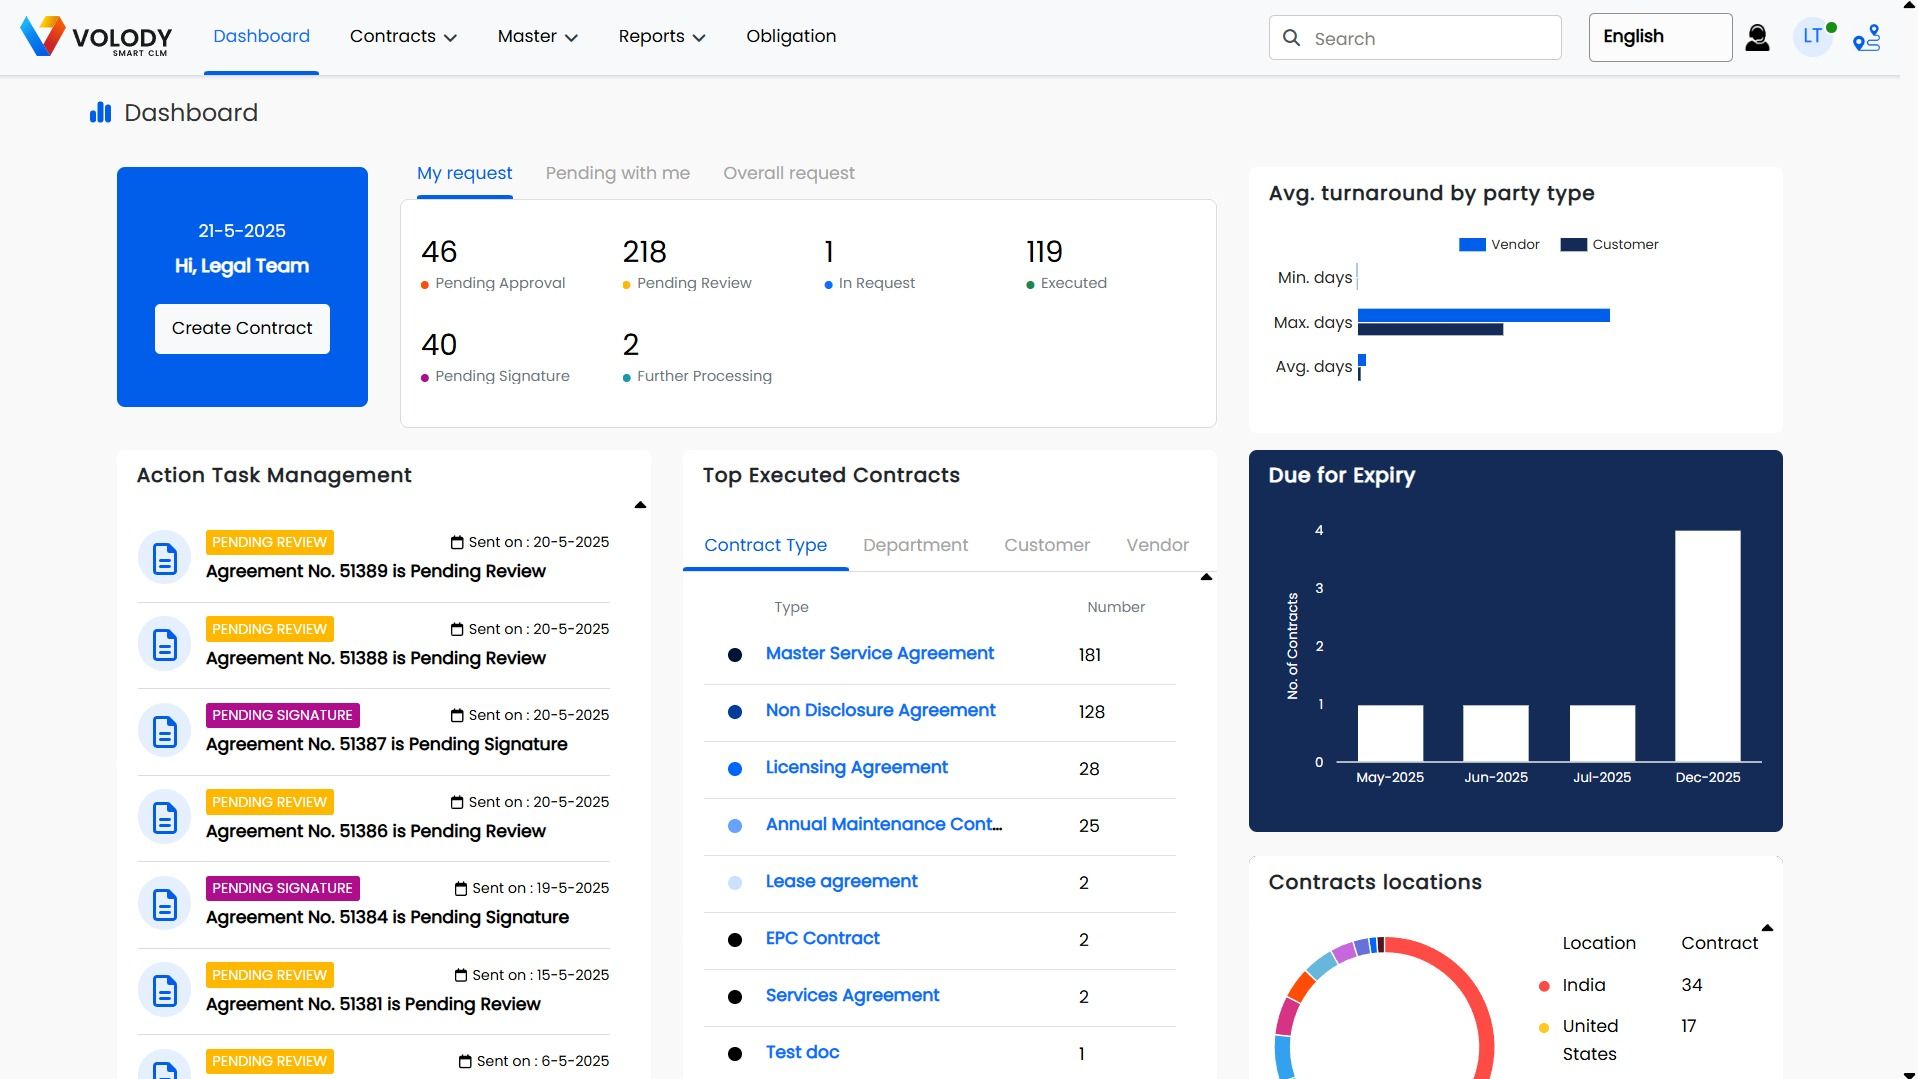Select the Customer tab
The width and height of the screenshot is (1918, 1079).
1047,545
